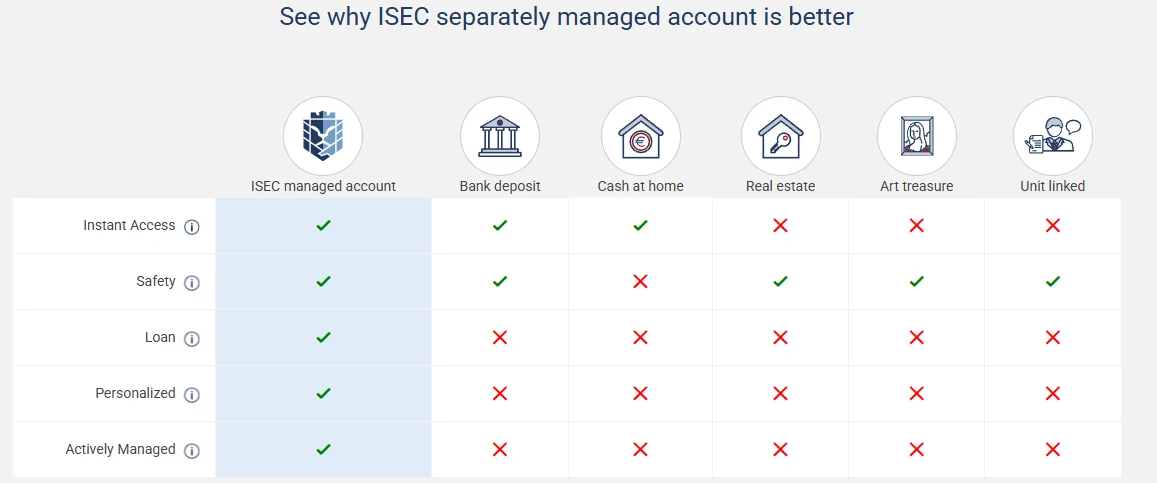Click green check for ISEC Loan

pos(323,337)
